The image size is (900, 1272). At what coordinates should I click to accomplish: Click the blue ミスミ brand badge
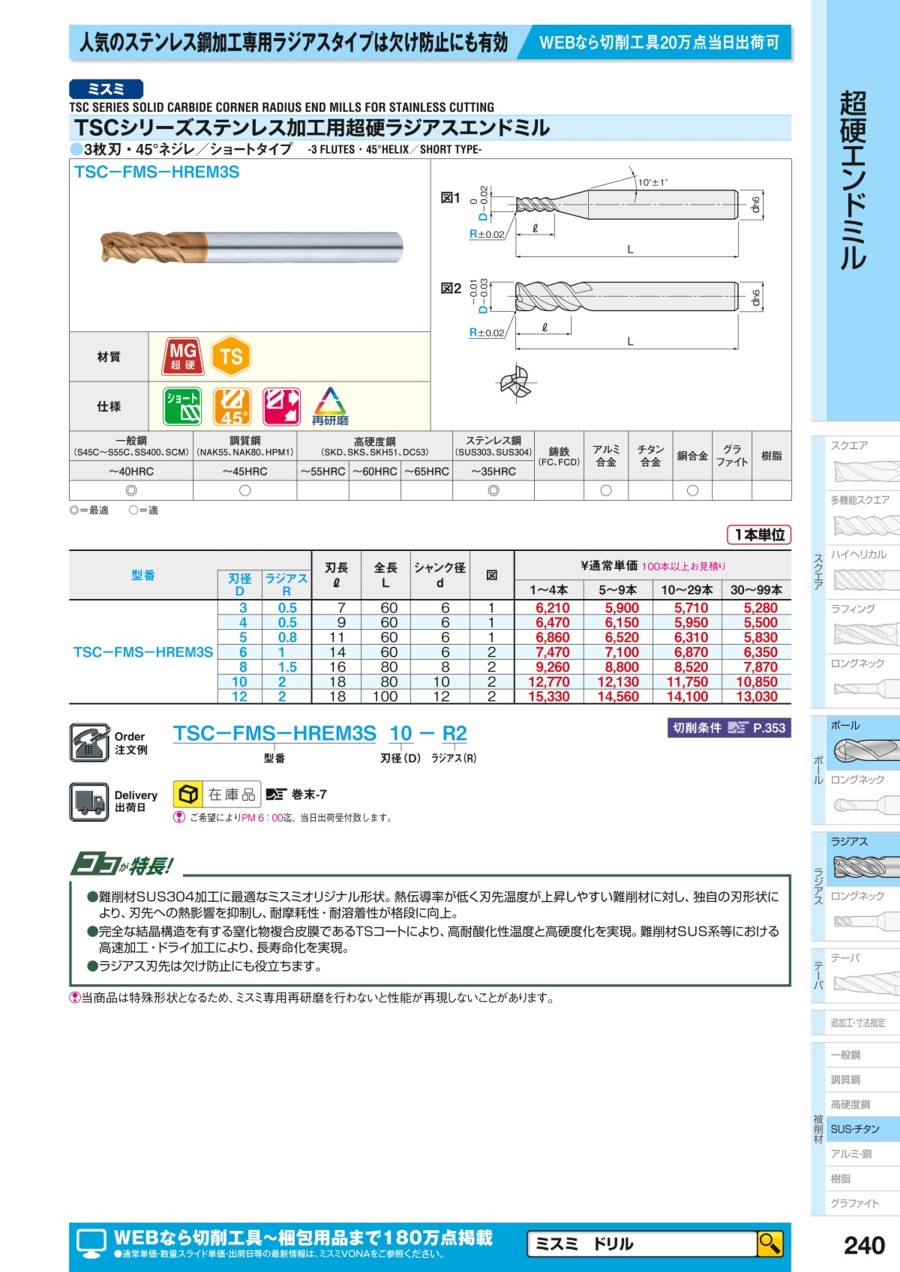click(x=106, y=89)
